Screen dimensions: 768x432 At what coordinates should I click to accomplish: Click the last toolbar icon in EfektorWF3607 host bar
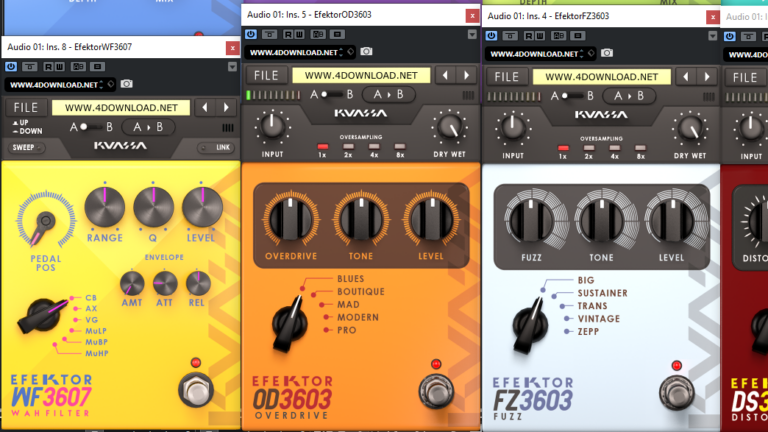coord(97,67)
